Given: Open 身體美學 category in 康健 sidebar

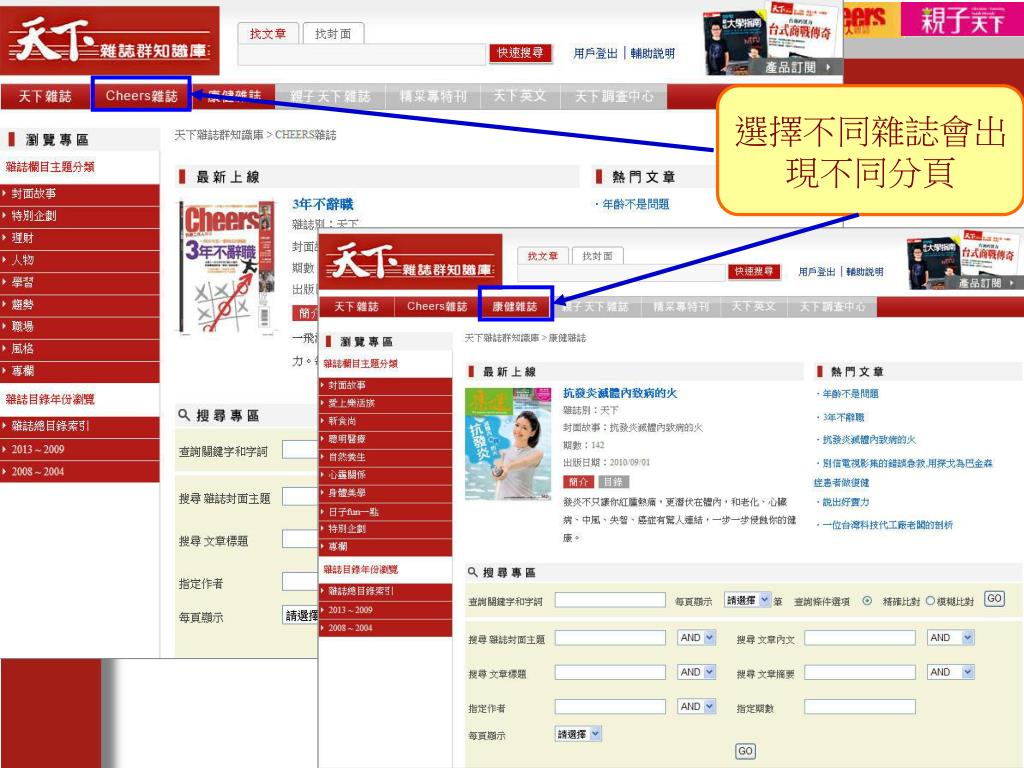Looking at the screenshot, I should click(x=386, y=493).
